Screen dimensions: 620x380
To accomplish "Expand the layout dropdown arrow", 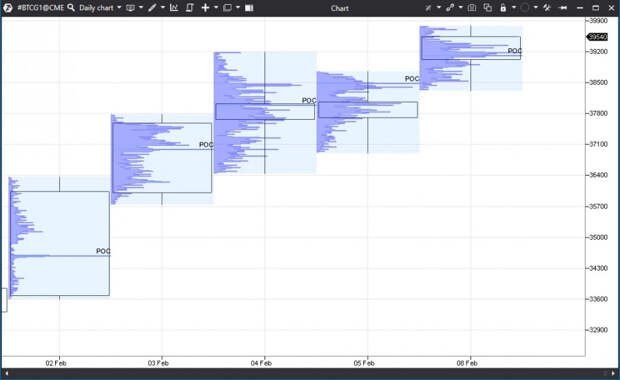I will 238,8.
